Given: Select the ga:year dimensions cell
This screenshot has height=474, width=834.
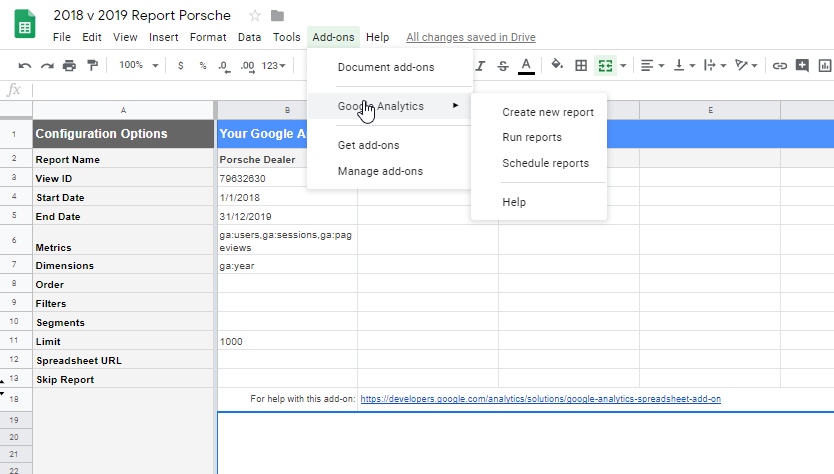Looking at the screenshot, I should [x=287, y=266].
